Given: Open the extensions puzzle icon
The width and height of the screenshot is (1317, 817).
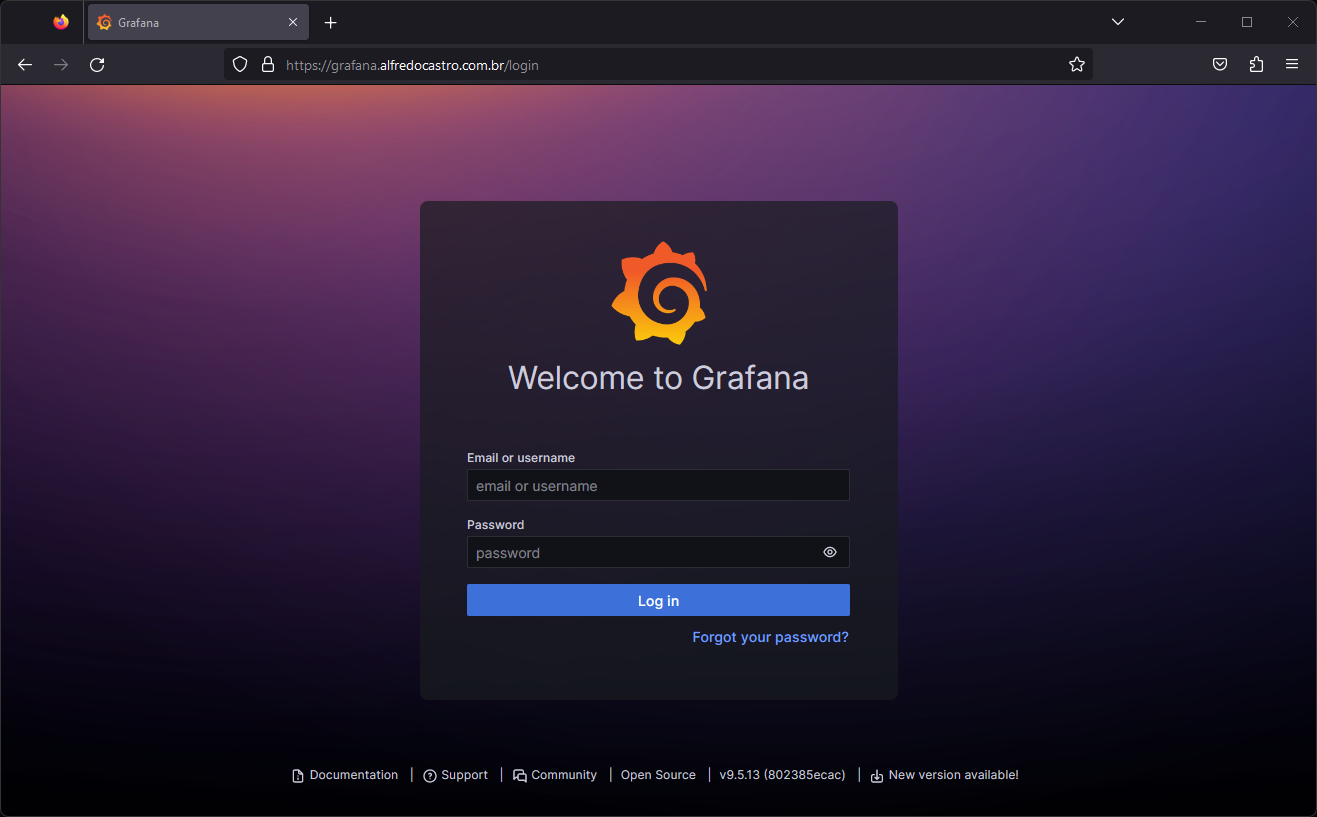Looking at the screenshot, I should tap(1256, 64).
